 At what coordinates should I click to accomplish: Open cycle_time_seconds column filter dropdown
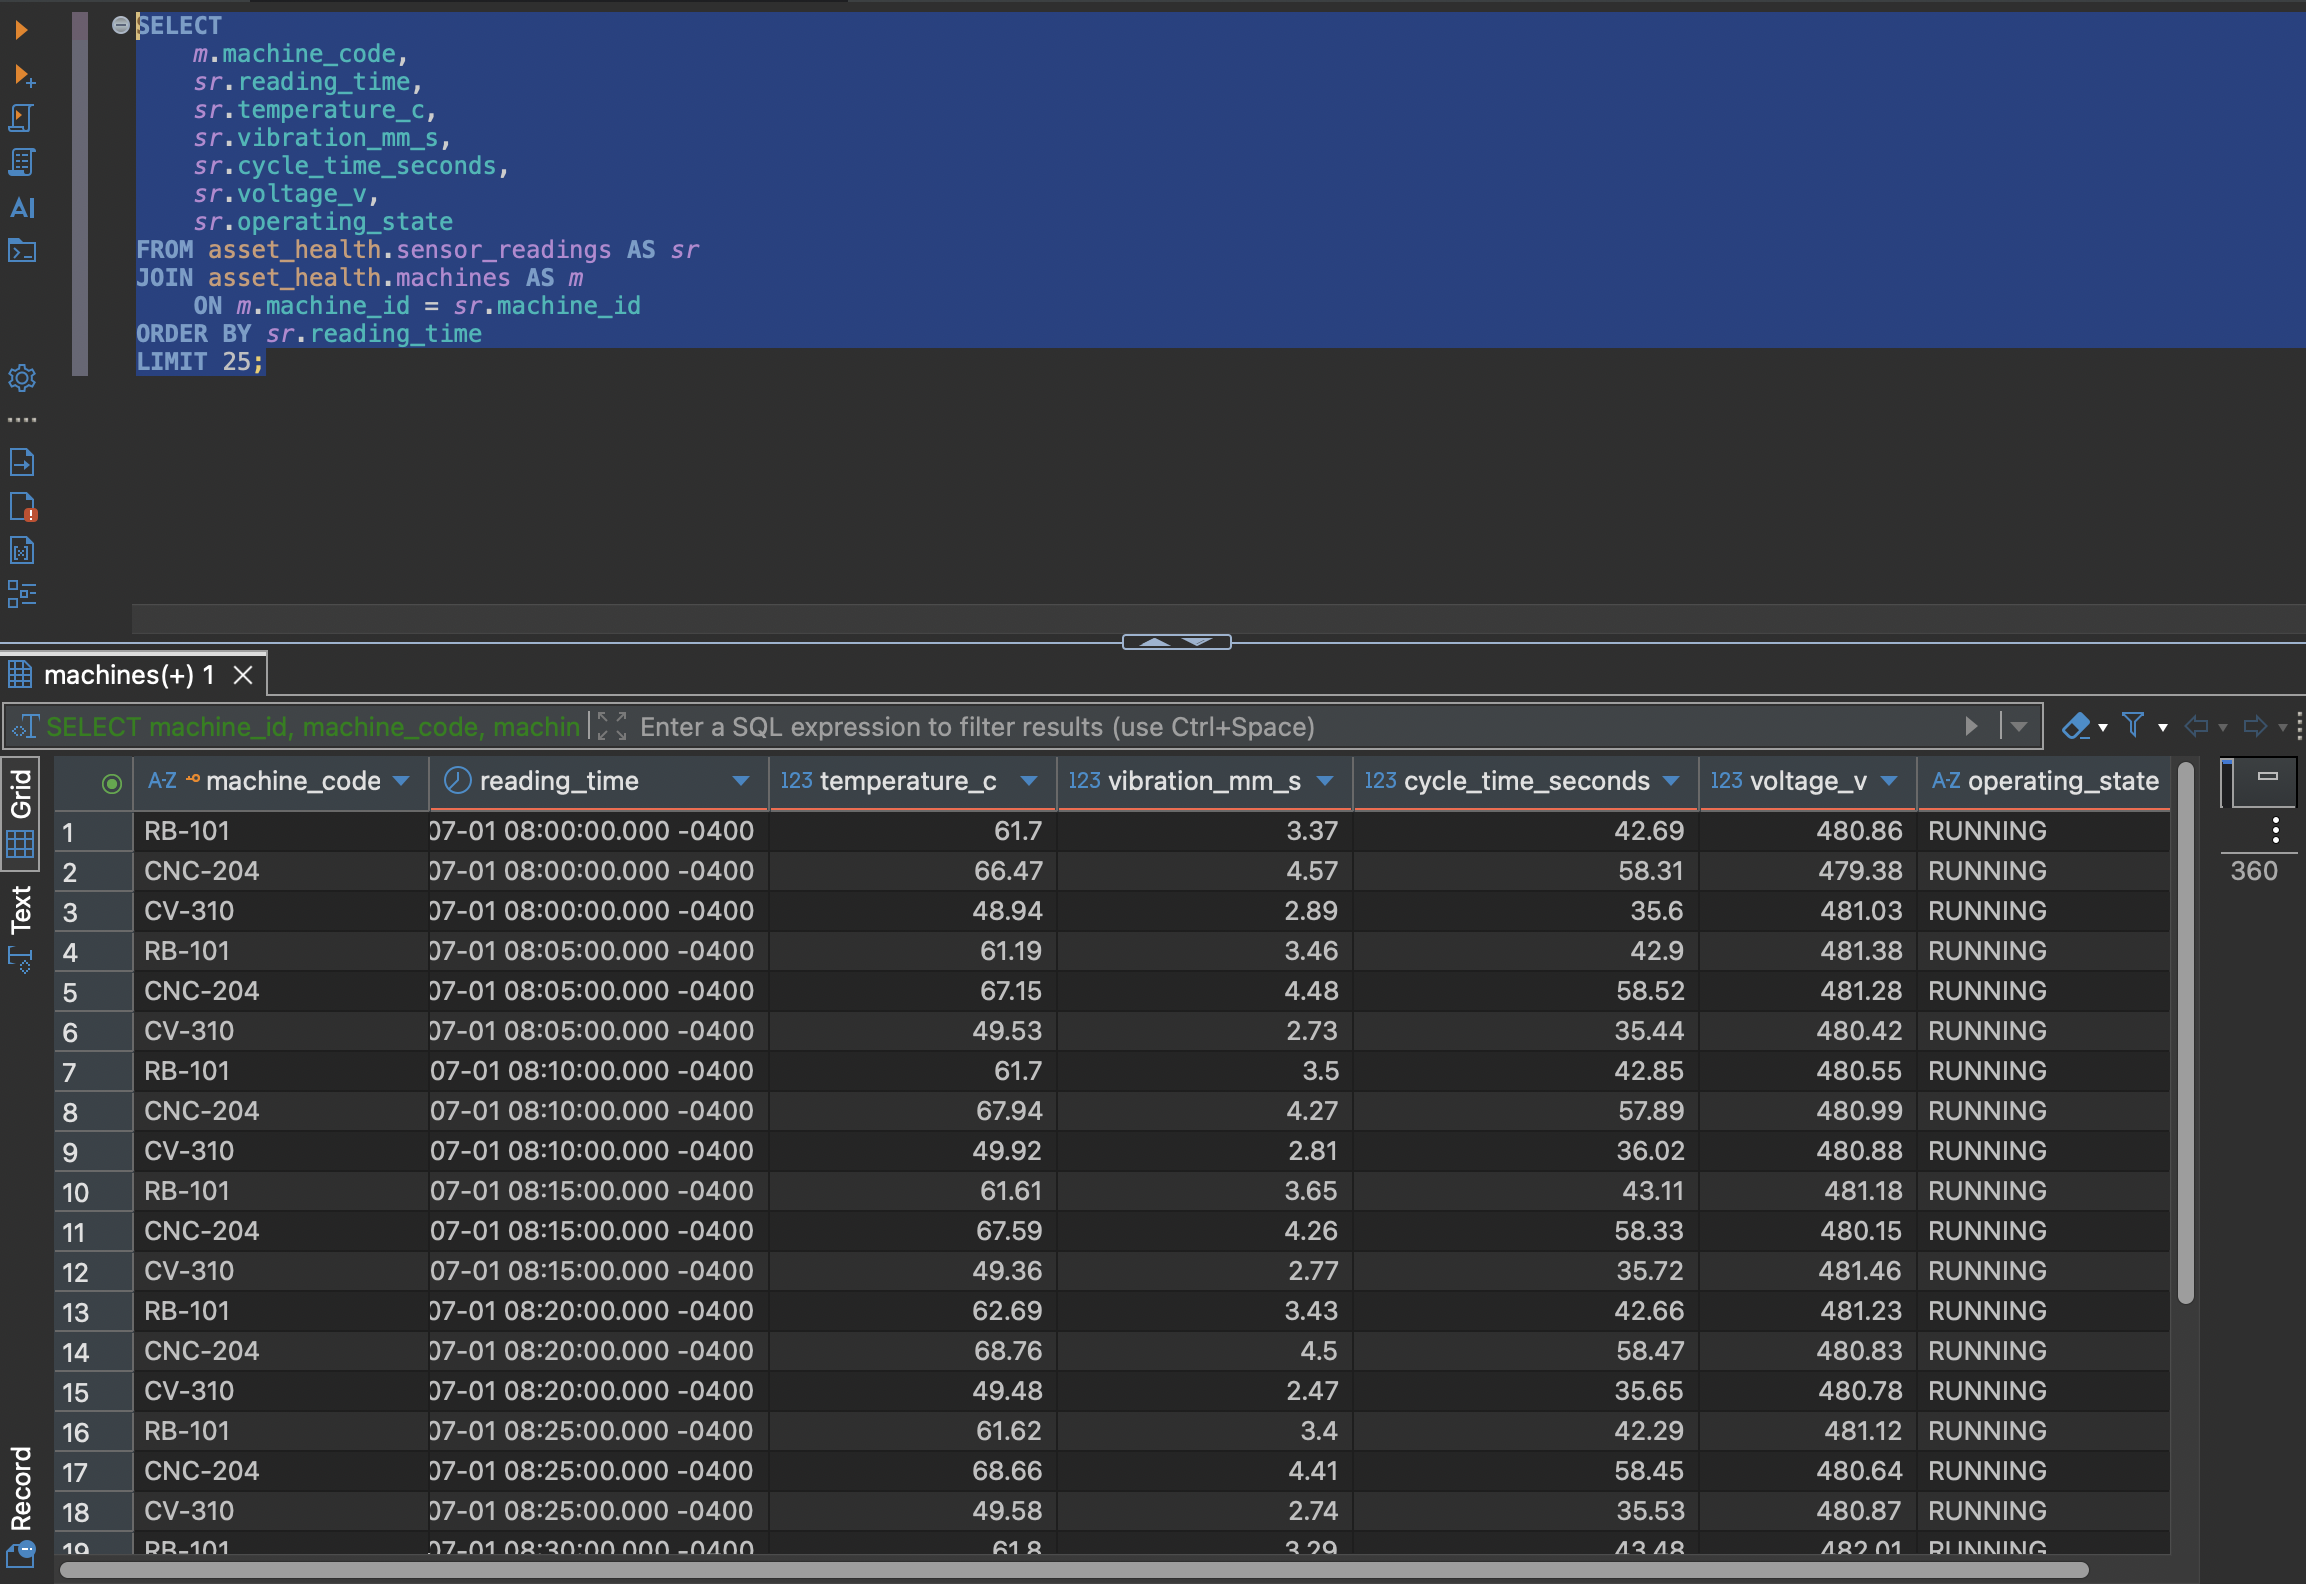click(x=1671, y=781)
